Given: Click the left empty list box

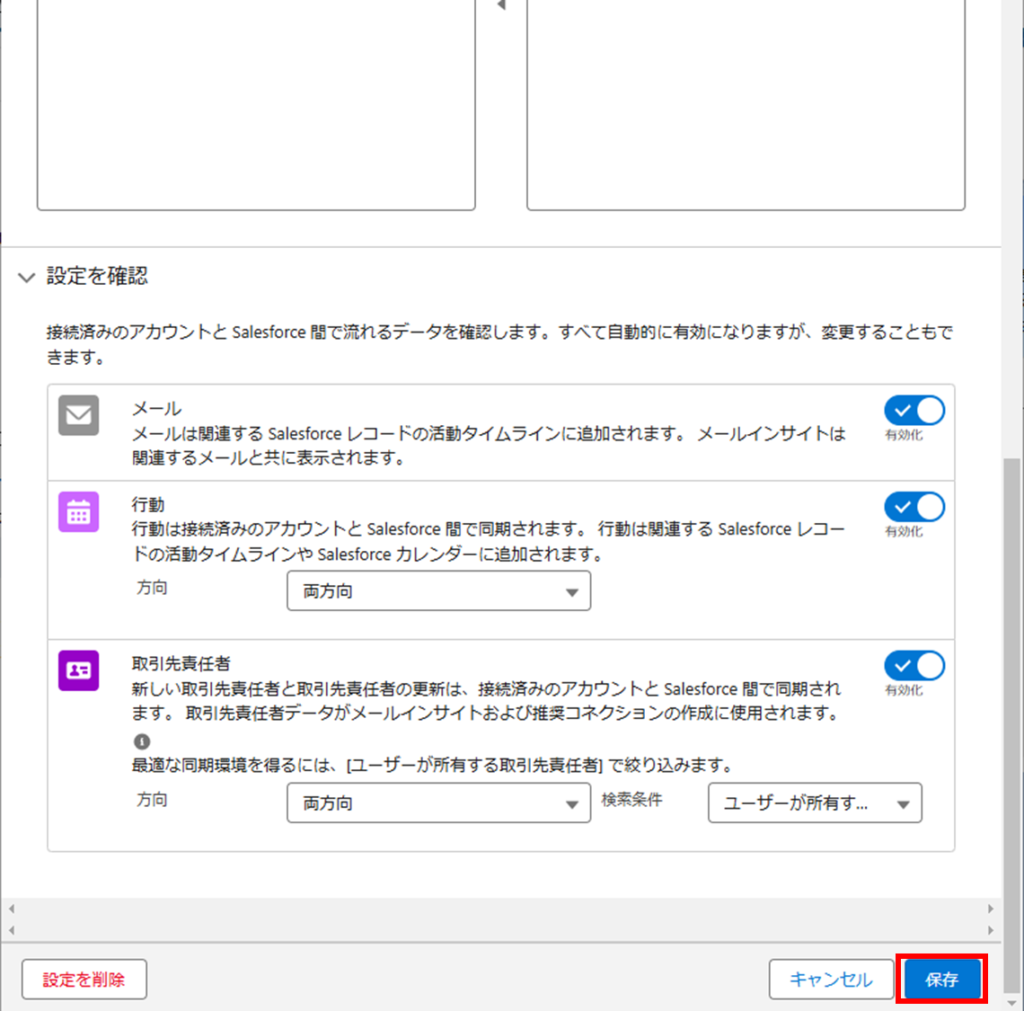Looking at the screenshot, I should pos(256,104).
